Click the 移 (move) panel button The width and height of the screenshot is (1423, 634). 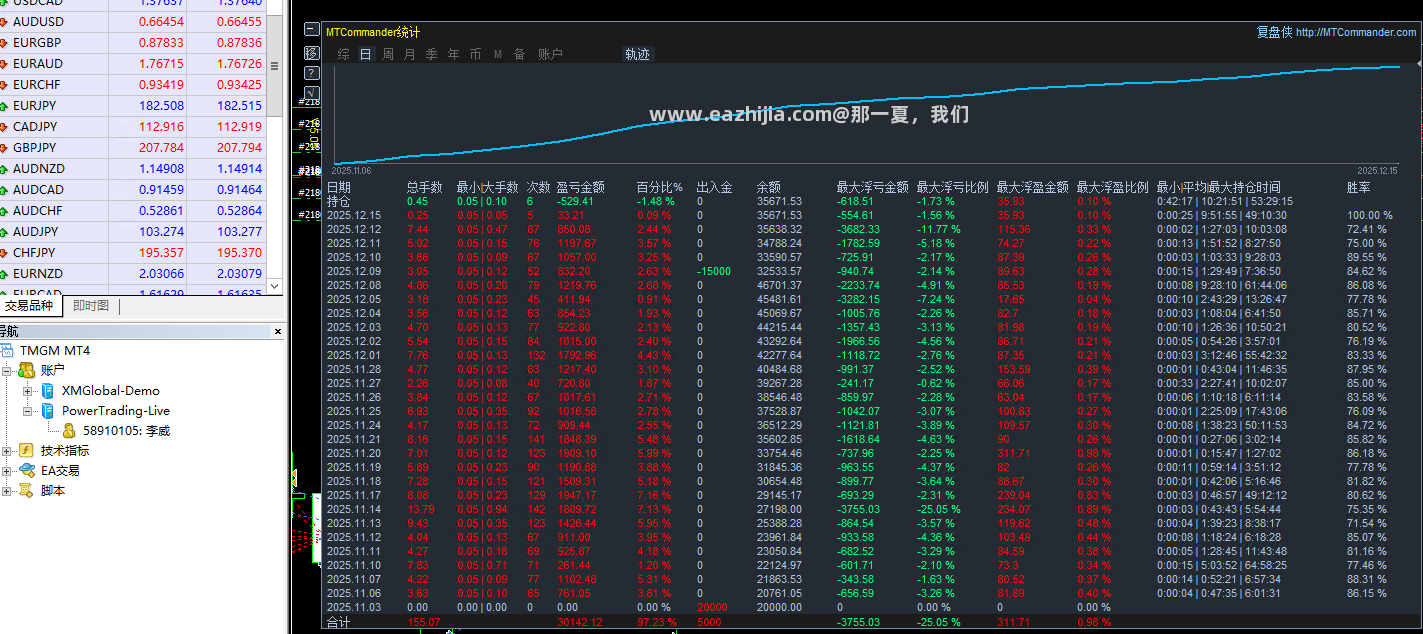[312, 52]
